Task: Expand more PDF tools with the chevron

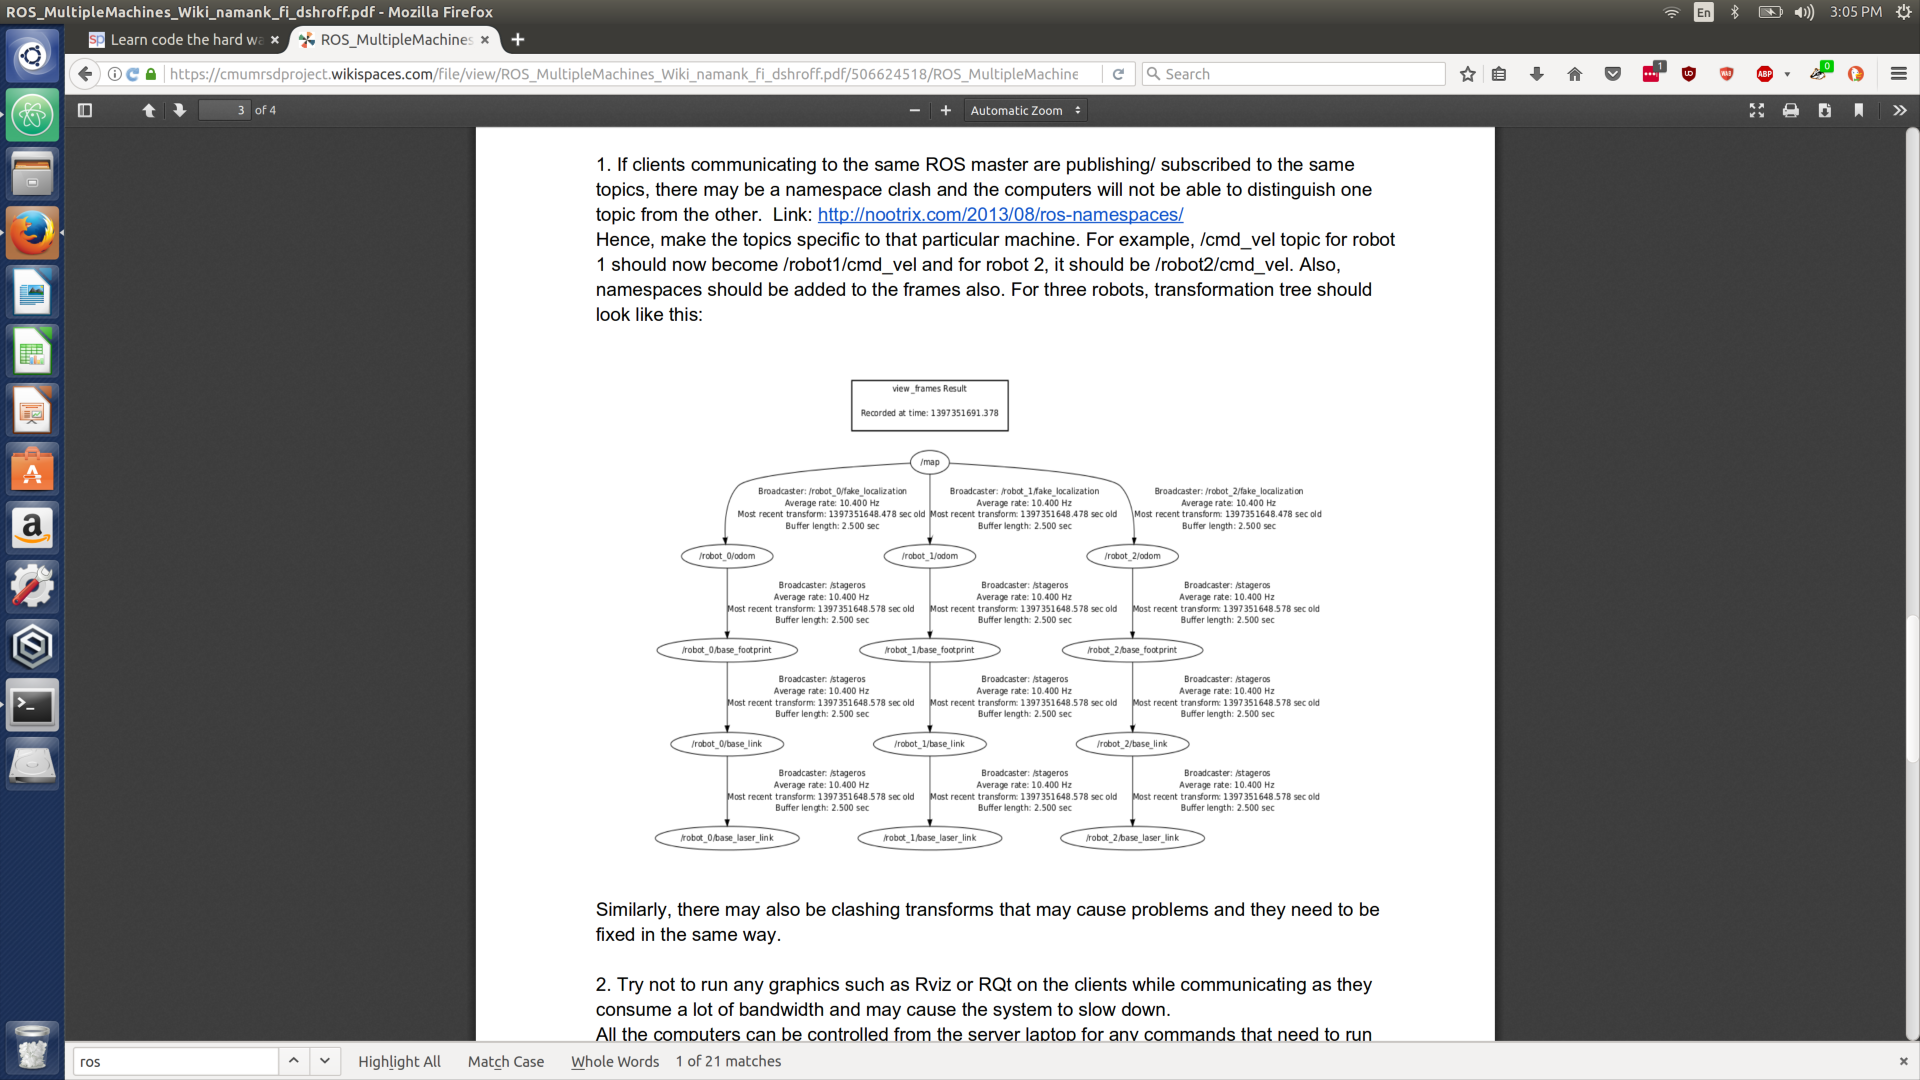Action: (x=1899, y=110)
